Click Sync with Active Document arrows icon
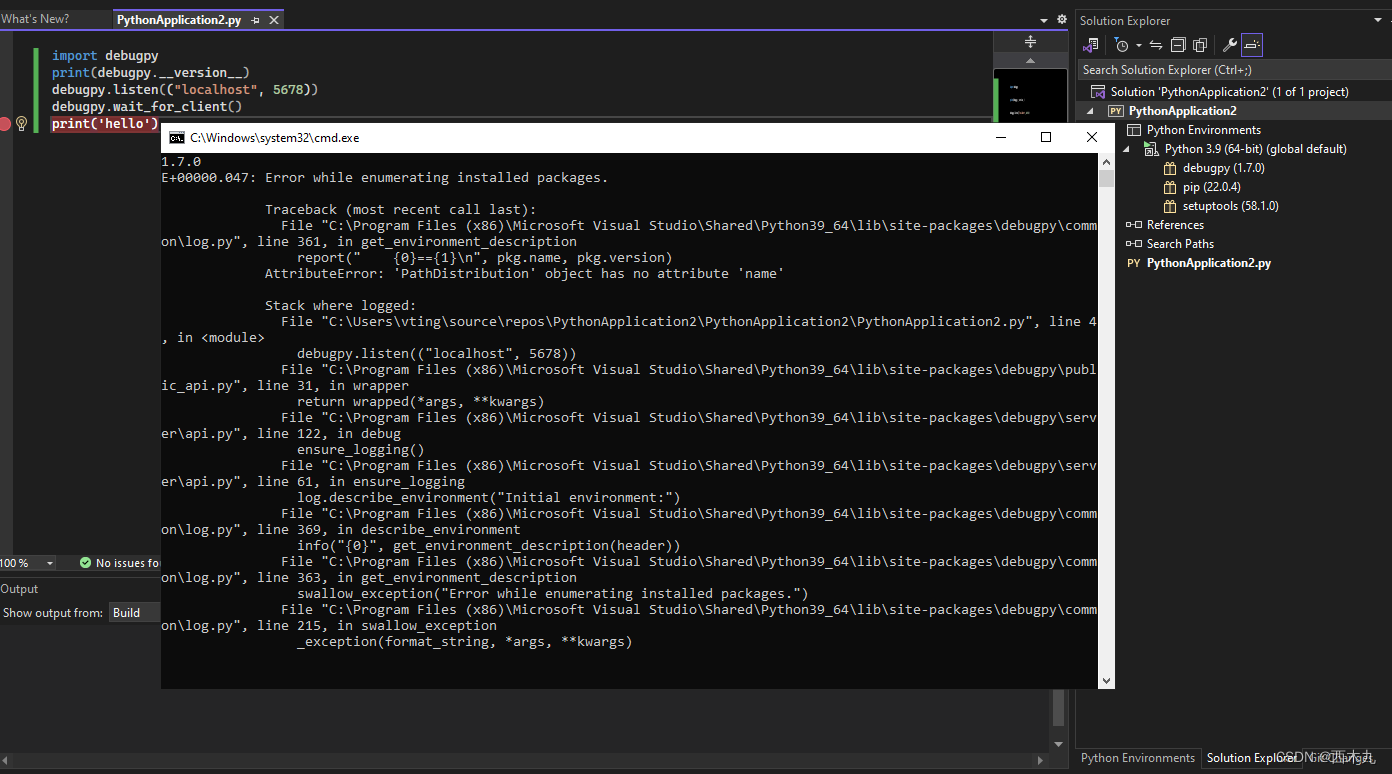 [1156, 45]
